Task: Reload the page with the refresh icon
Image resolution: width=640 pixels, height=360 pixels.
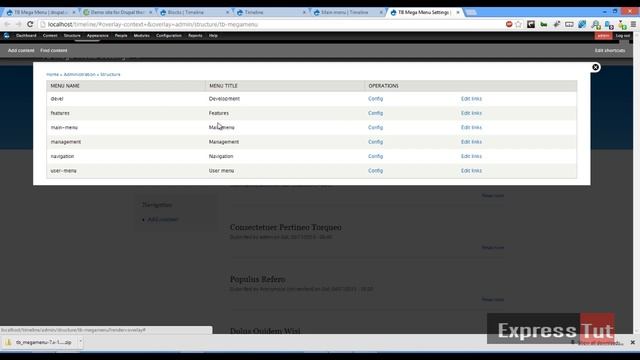Action: (x=30, y=24)
